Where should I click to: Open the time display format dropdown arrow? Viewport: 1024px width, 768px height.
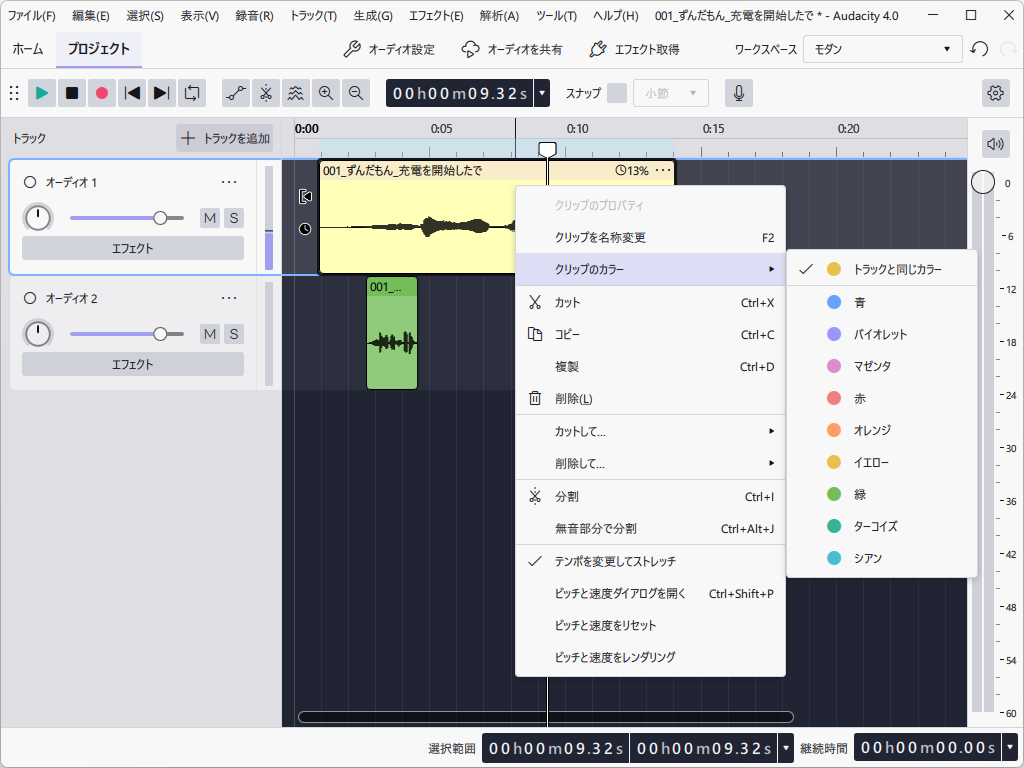click(x=541, y=93)
